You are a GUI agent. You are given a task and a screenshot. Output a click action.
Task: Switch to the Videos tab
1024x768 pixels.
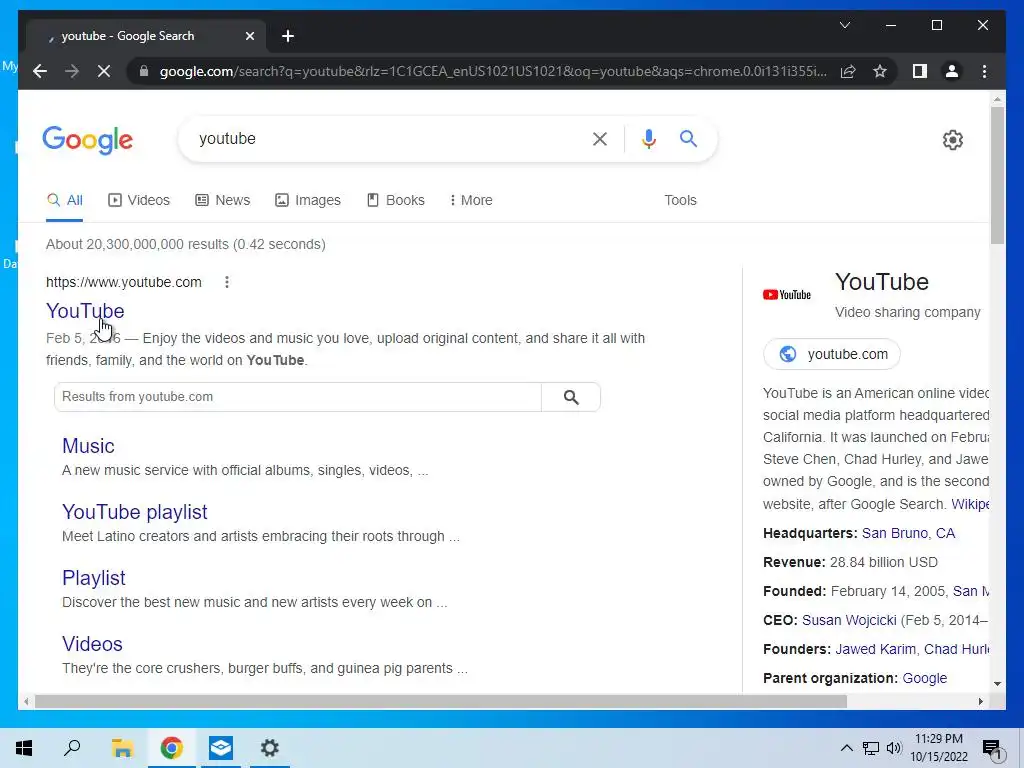[x=138, y=200]
